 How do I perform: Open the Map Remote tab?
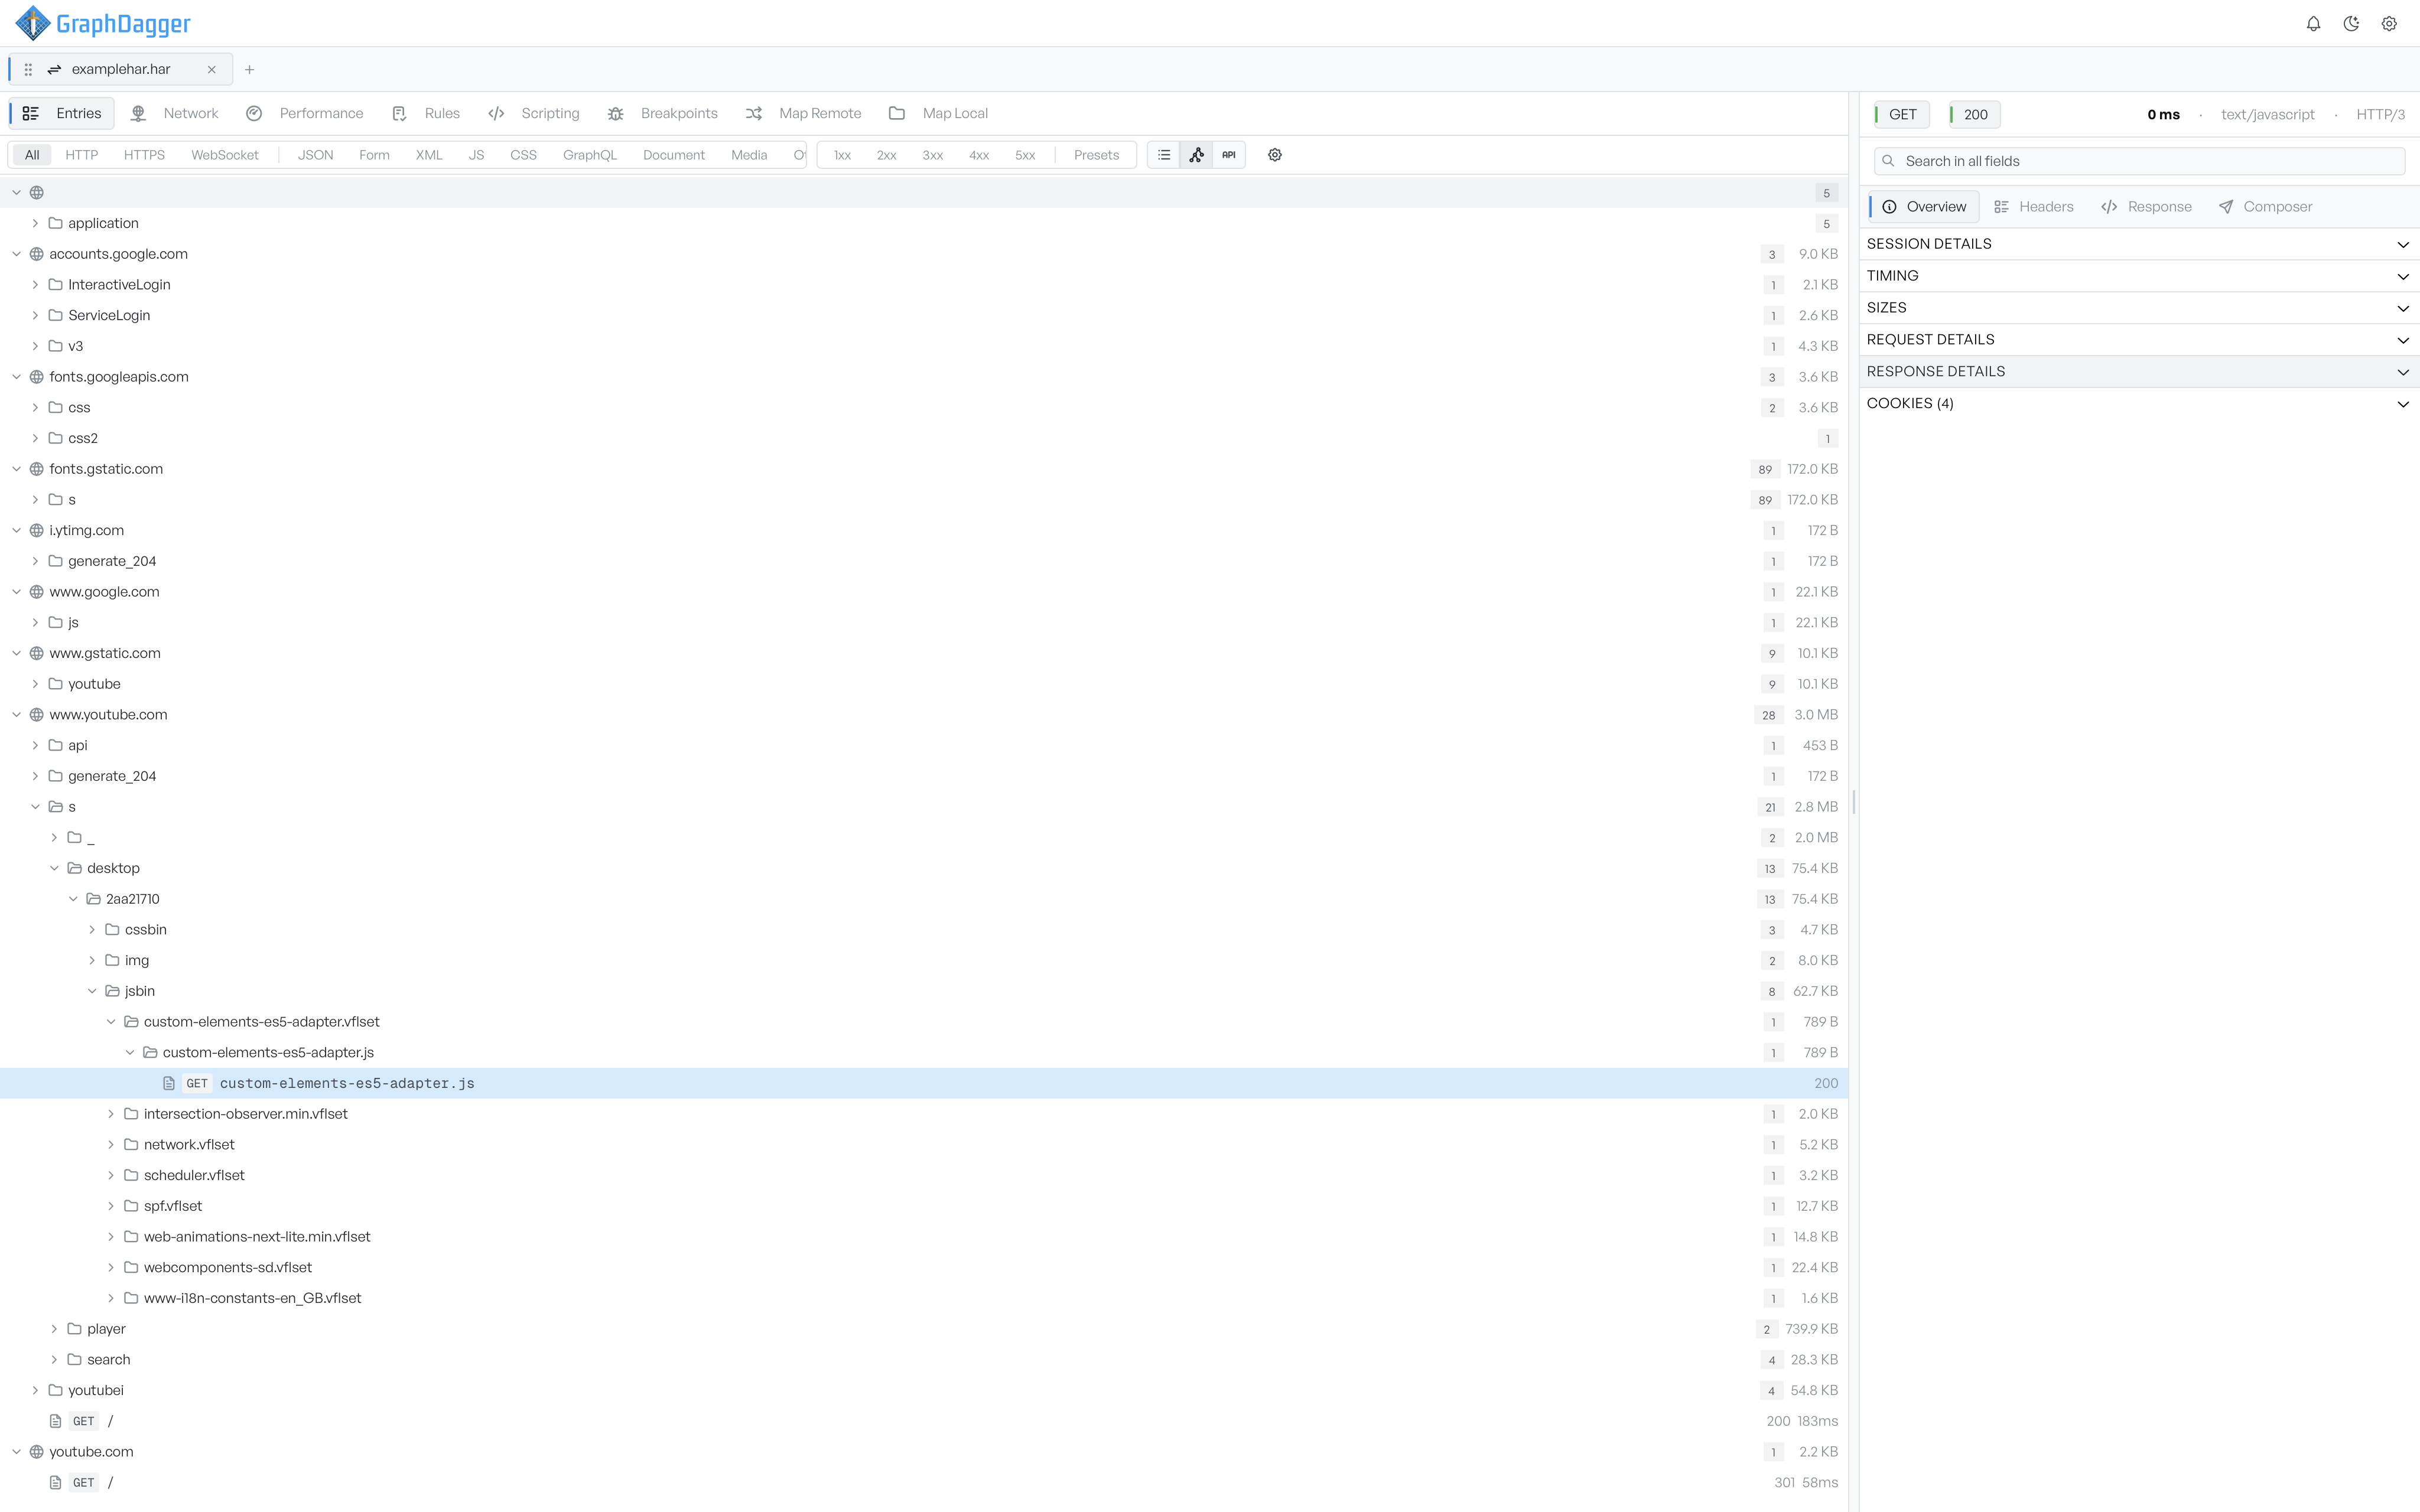click(803, 113)
